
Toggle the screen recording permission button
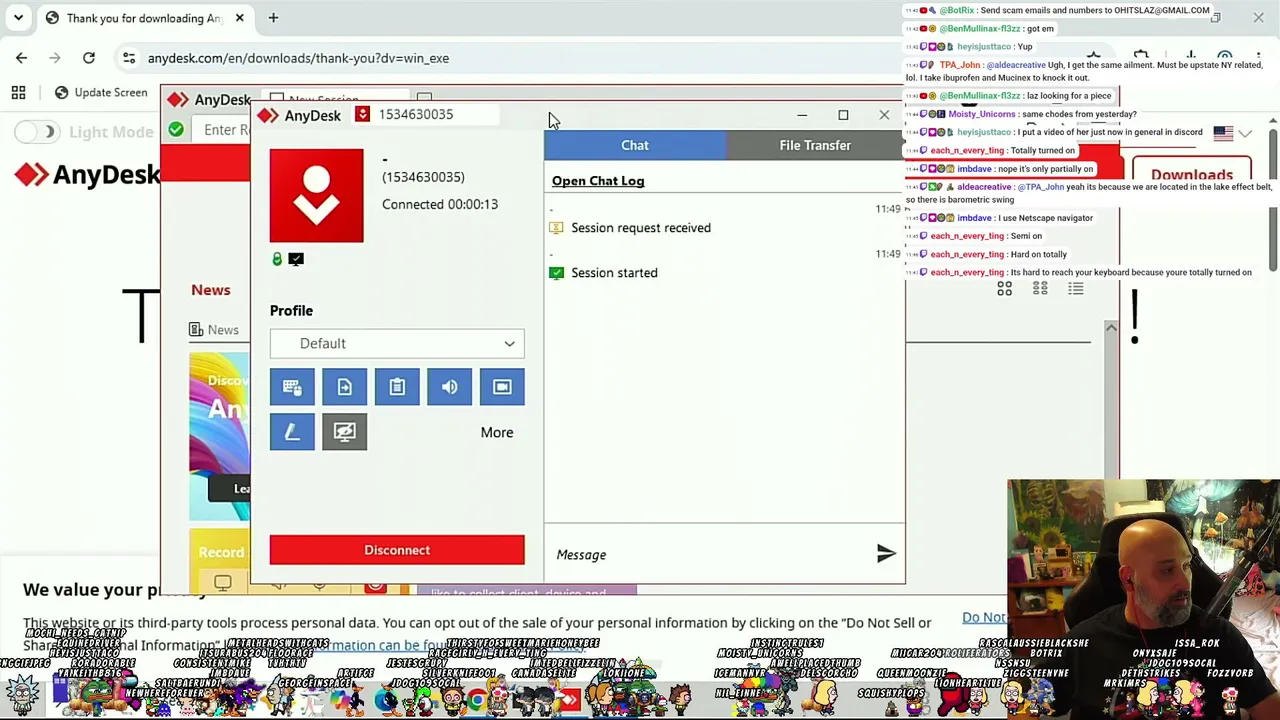[x=502, y=387]
